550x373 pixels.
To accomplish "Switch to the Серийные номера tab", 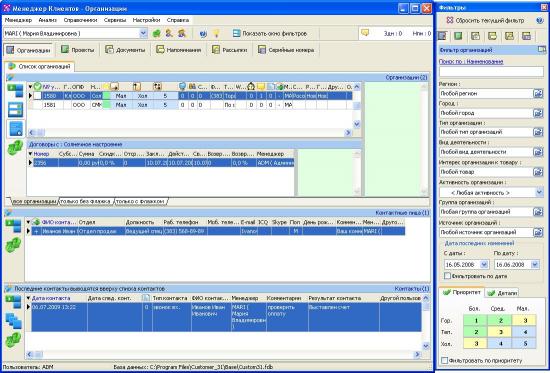I will pos(286,50).
